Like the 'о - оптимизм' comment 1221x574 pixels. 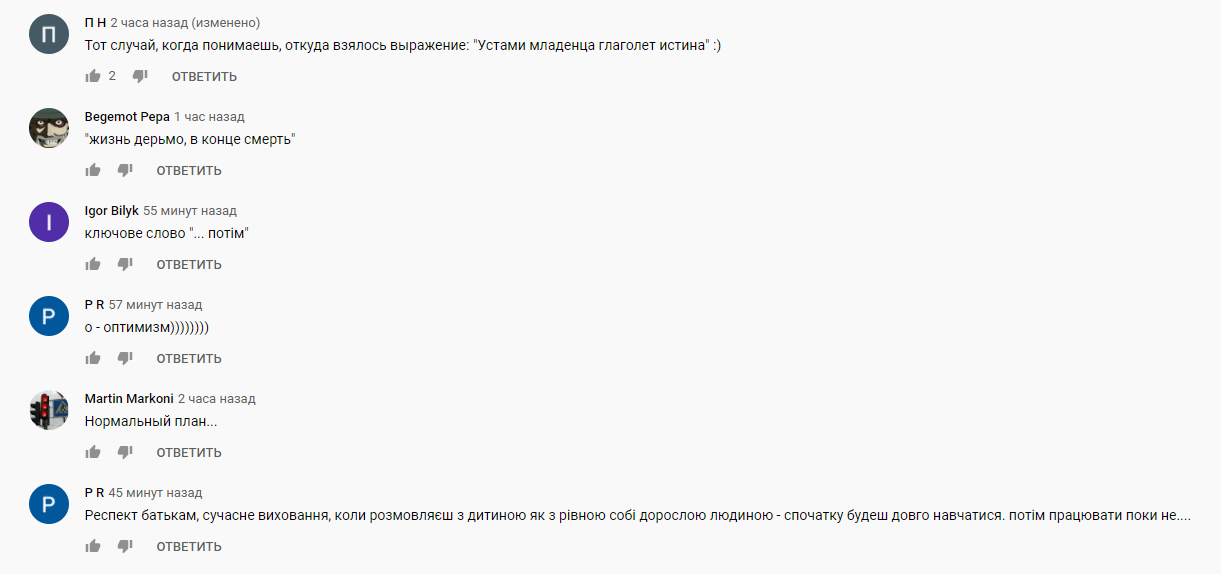click(x=93, y=358)
